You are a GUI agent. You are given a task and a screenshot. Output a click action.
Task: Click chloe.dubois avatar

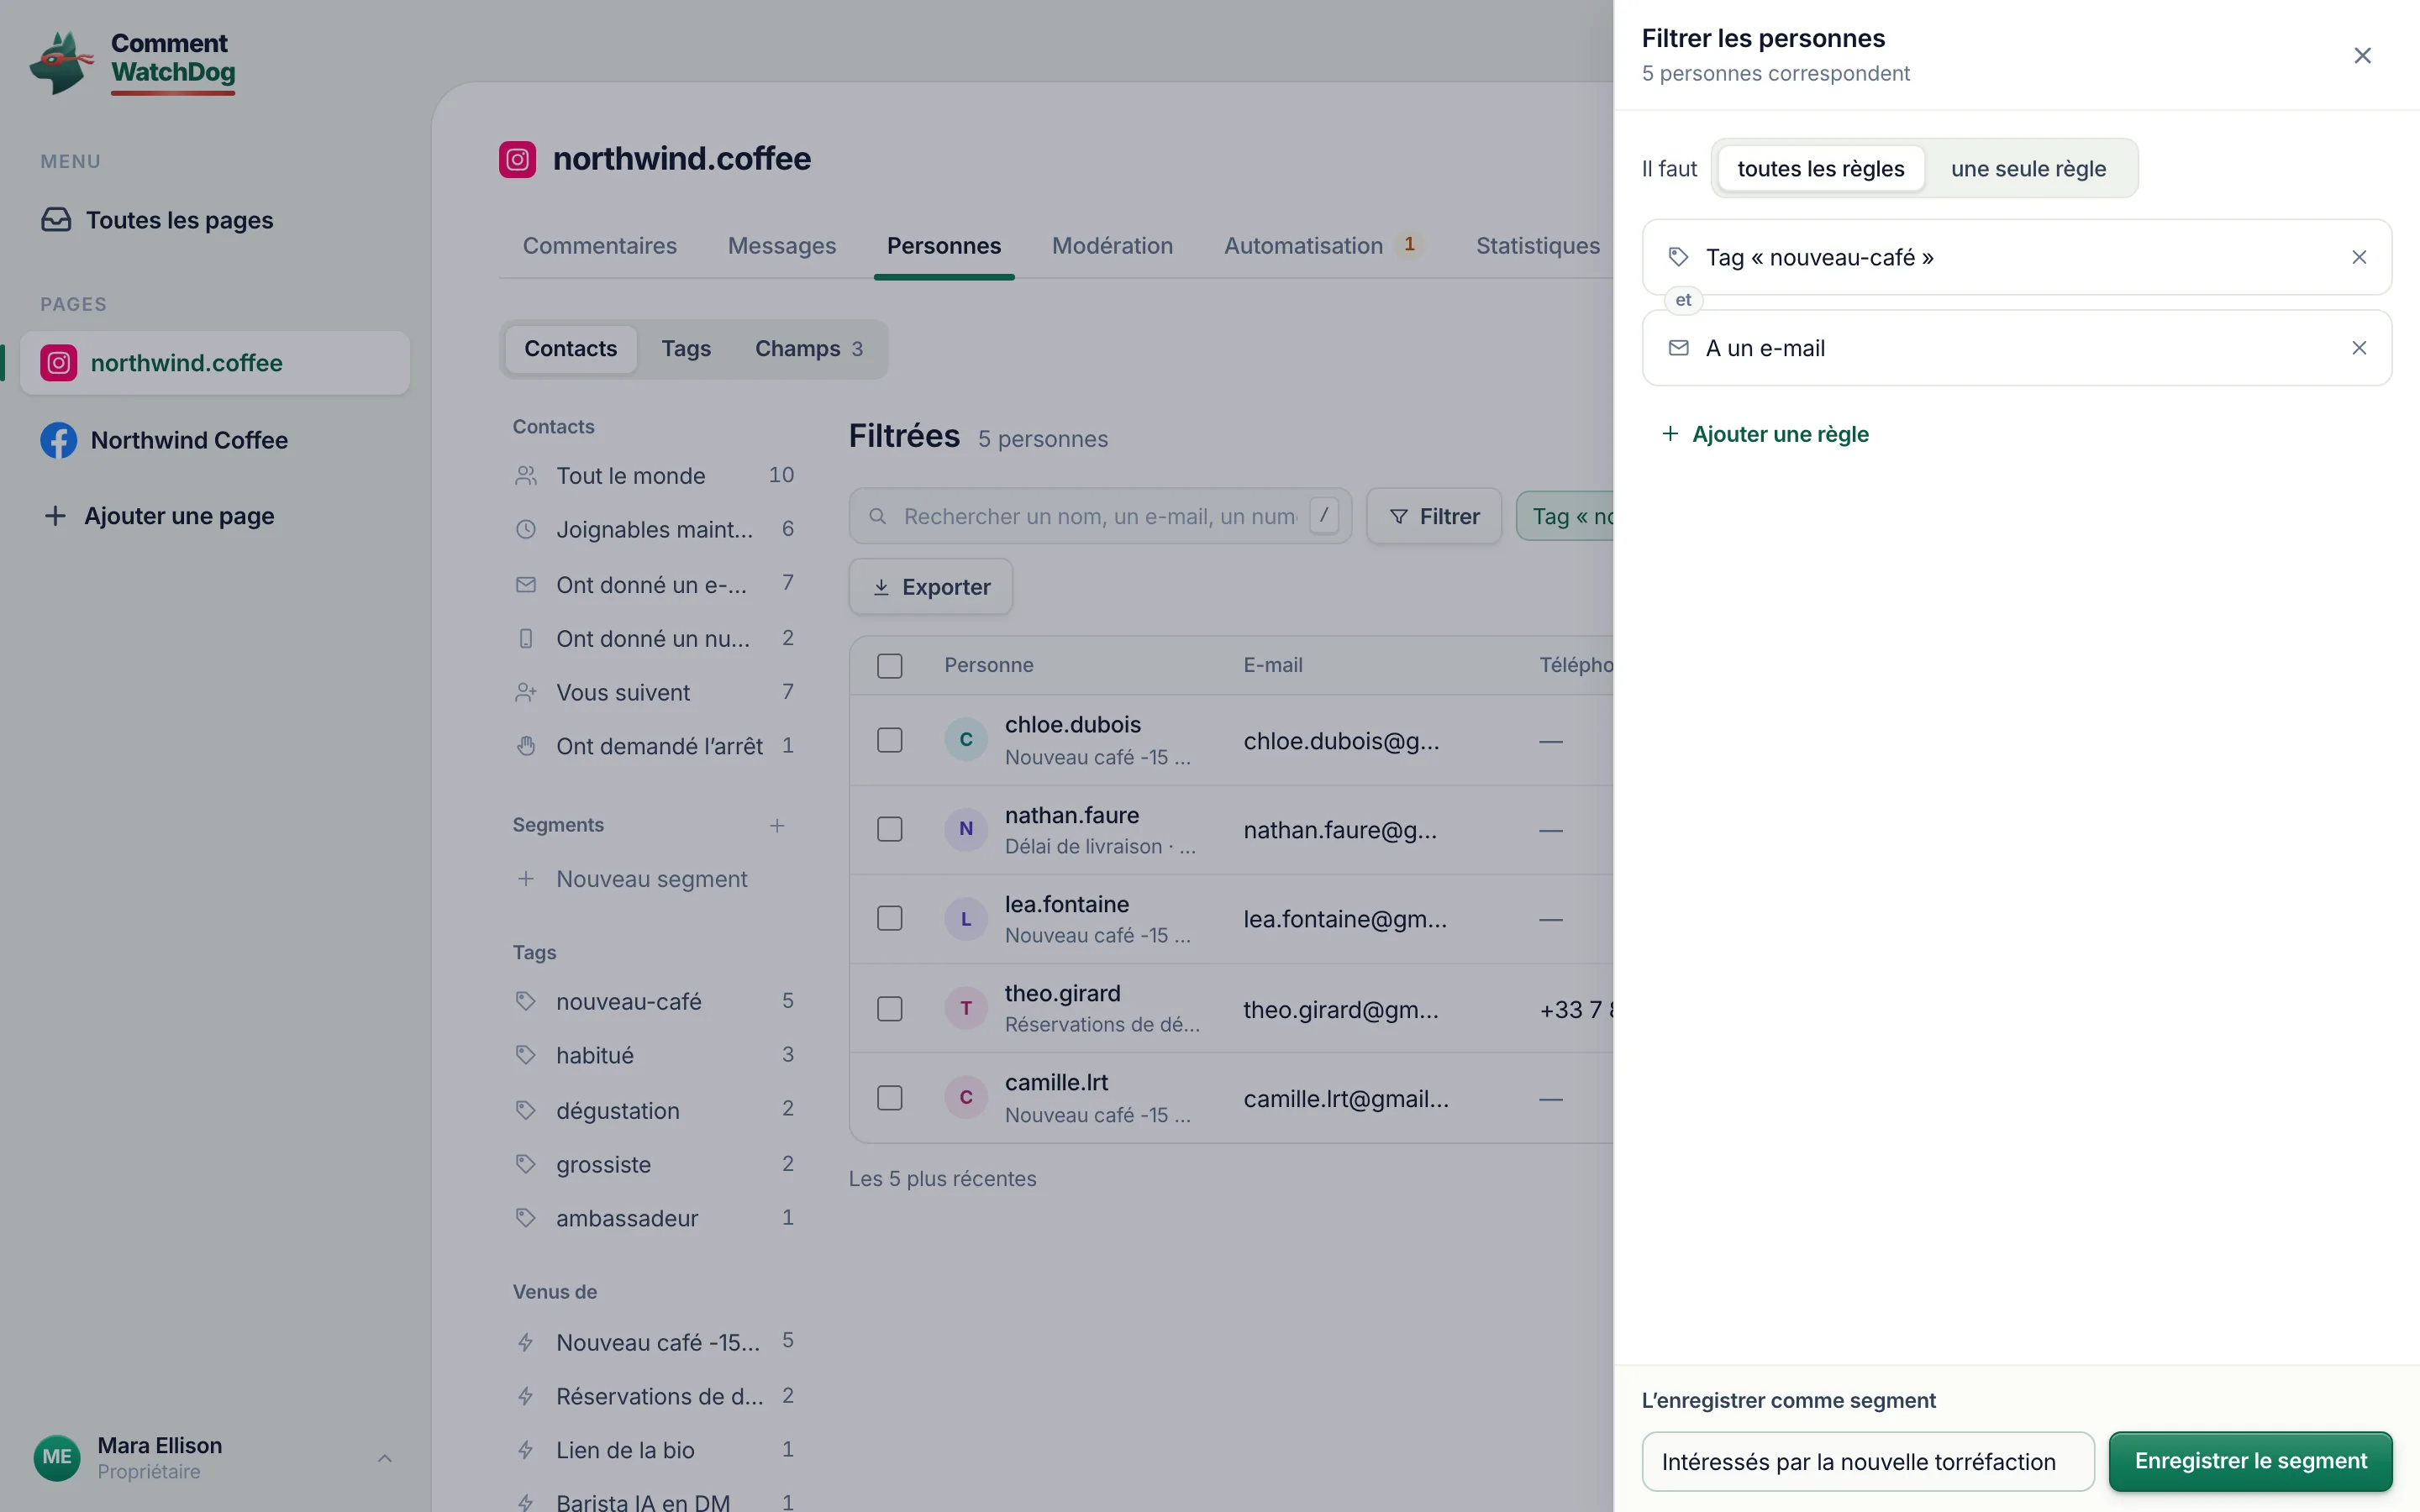click(x=966, y=740)
